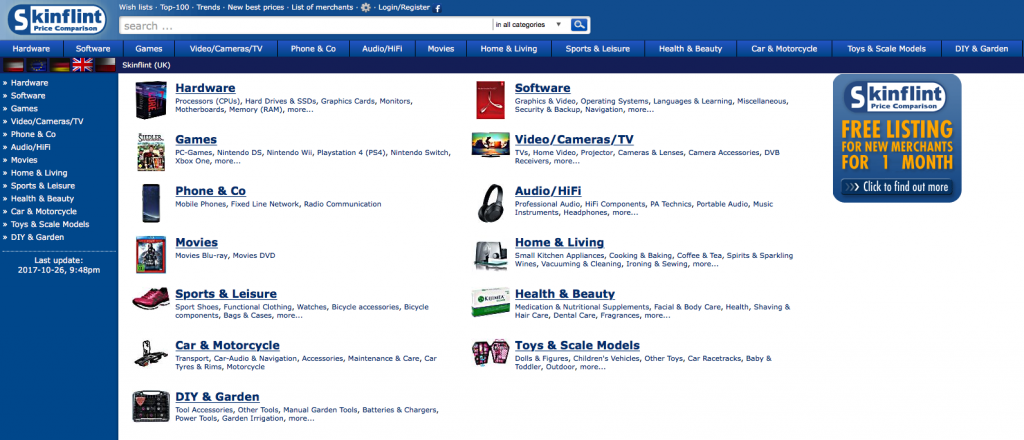The image size is (1024, 440).
Task: Open the 'in all categories' dropdown
Action: pos(528,25)
